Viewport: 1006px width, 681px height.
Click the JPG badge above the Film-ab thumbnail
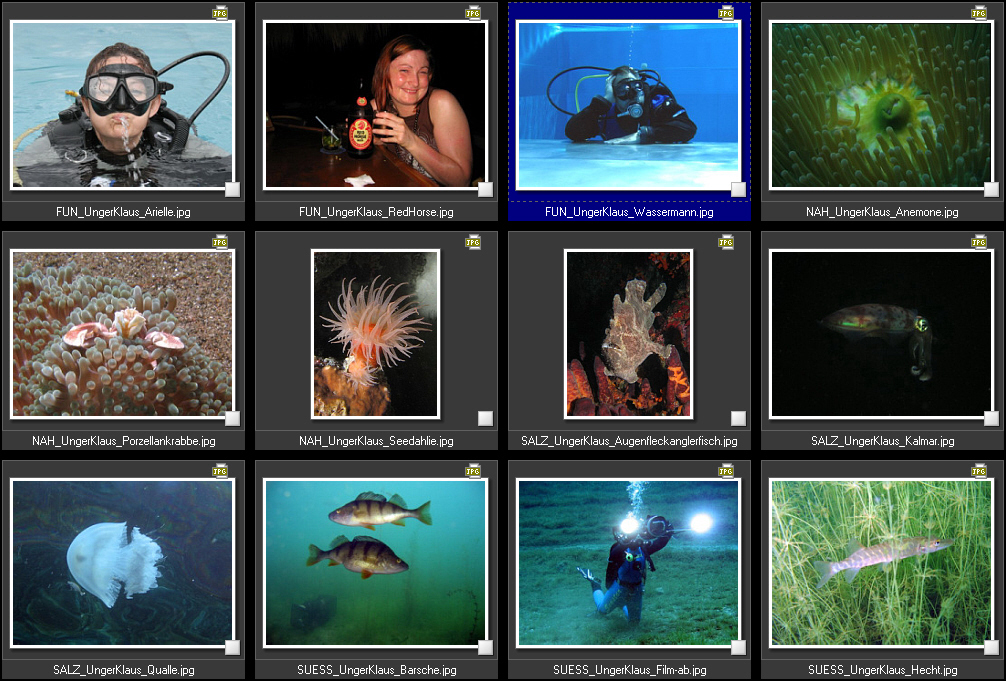tap(726, 471)
